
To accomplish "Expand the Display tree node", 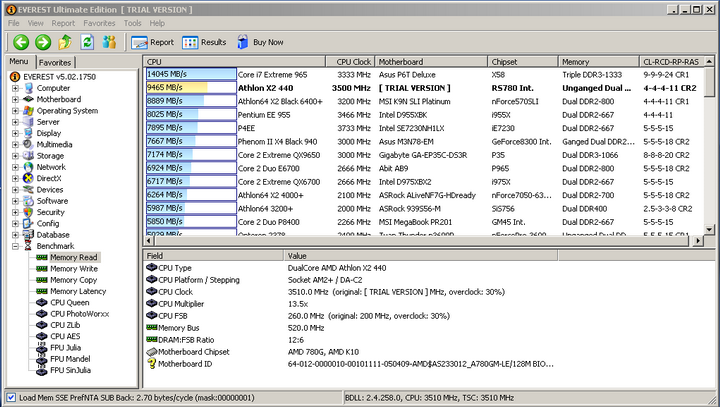I will tap(15, 133).
